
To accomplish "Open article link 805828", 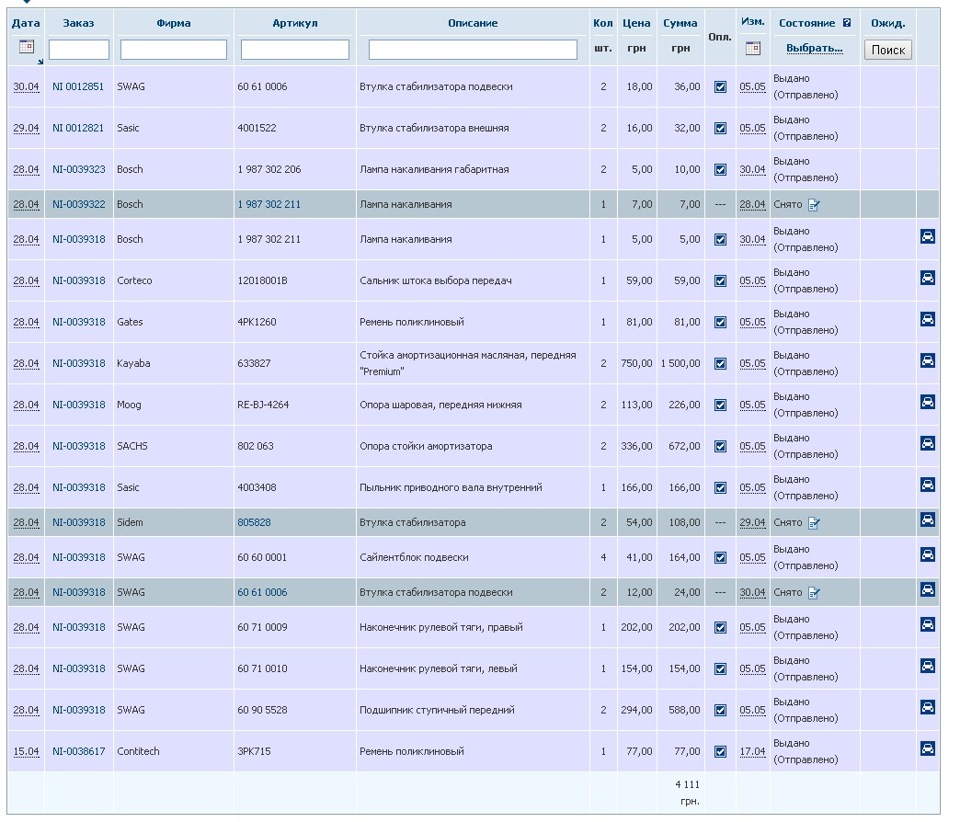I will [x=254, y=523].
